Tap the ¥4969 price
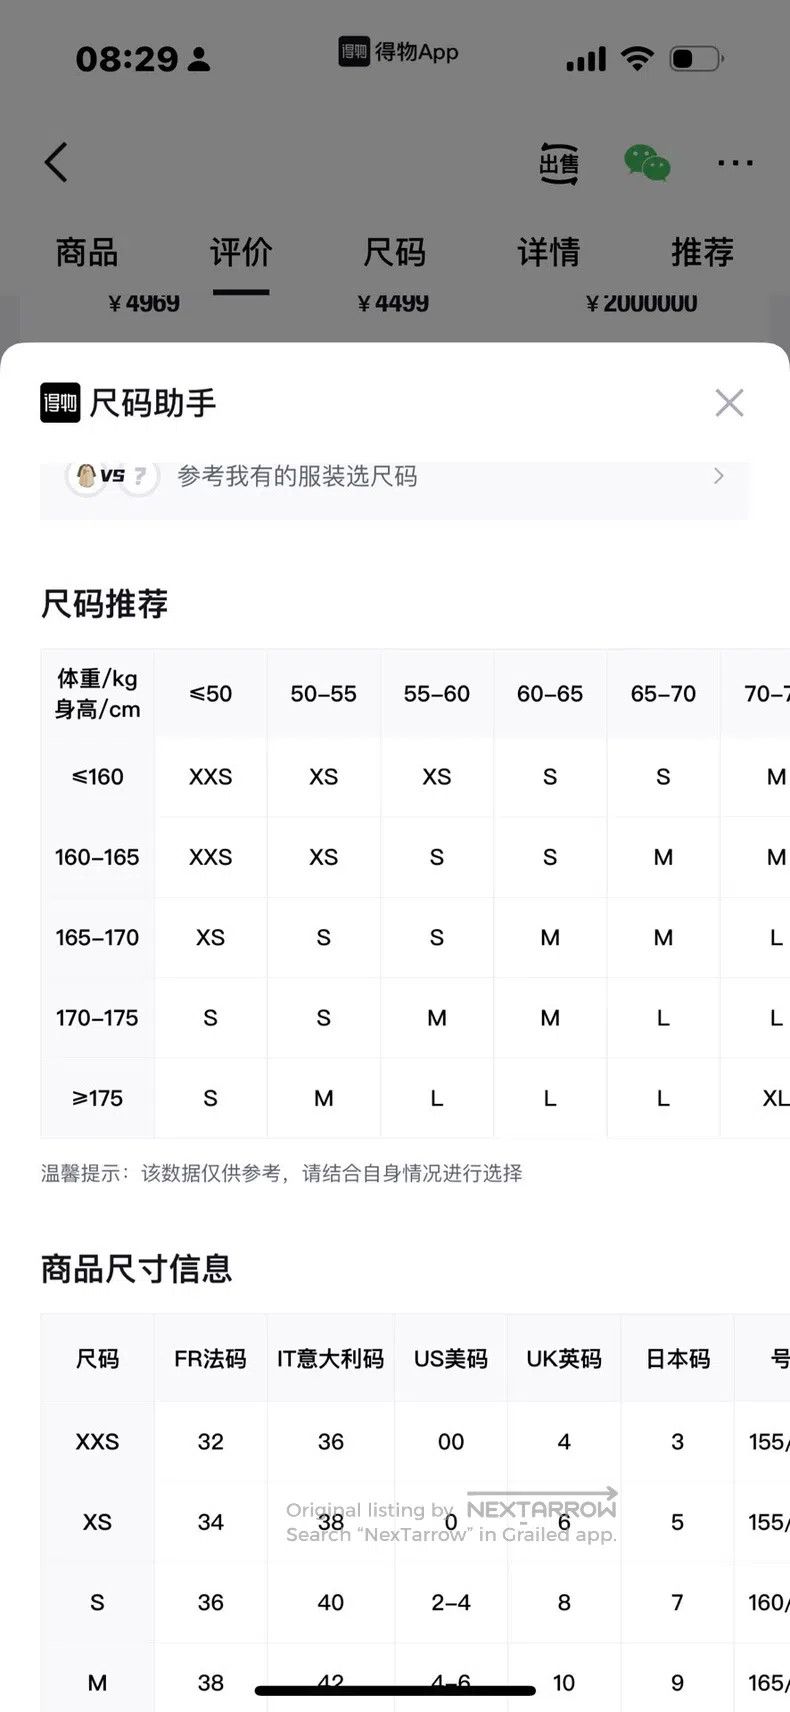This screenshot has height=1712, width=790. coord(144,303)
